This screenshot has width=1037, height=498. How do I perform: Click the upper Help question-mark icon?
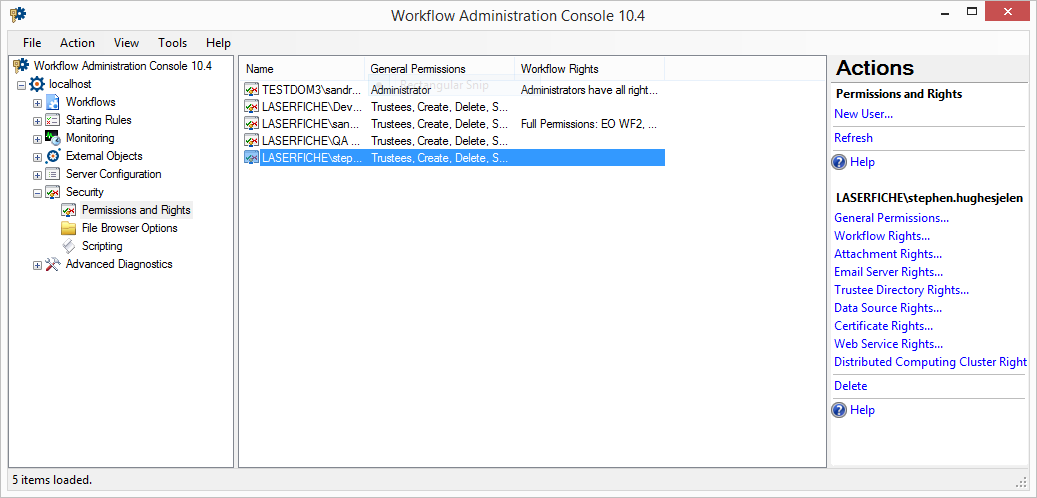[839, 162]
